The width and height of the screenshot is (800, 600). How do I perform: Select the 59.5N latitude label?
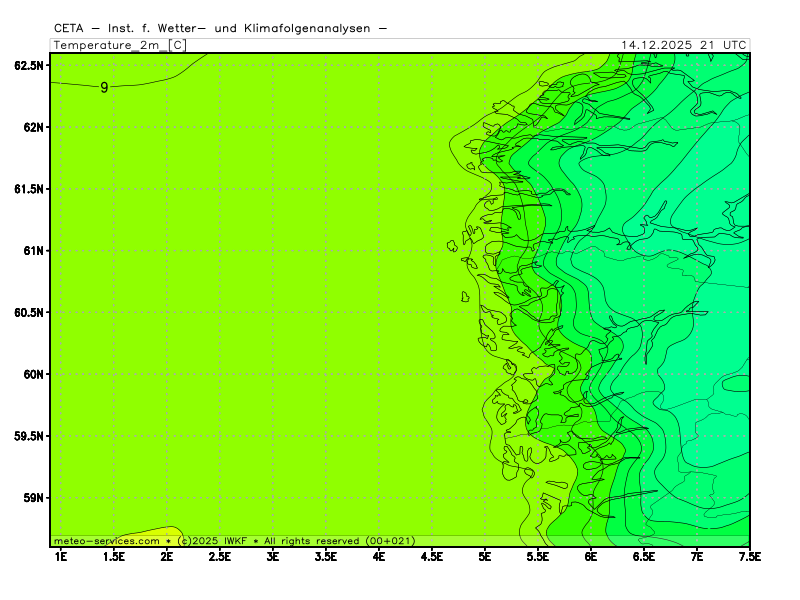pyautogui.click(x=29, y=436)
